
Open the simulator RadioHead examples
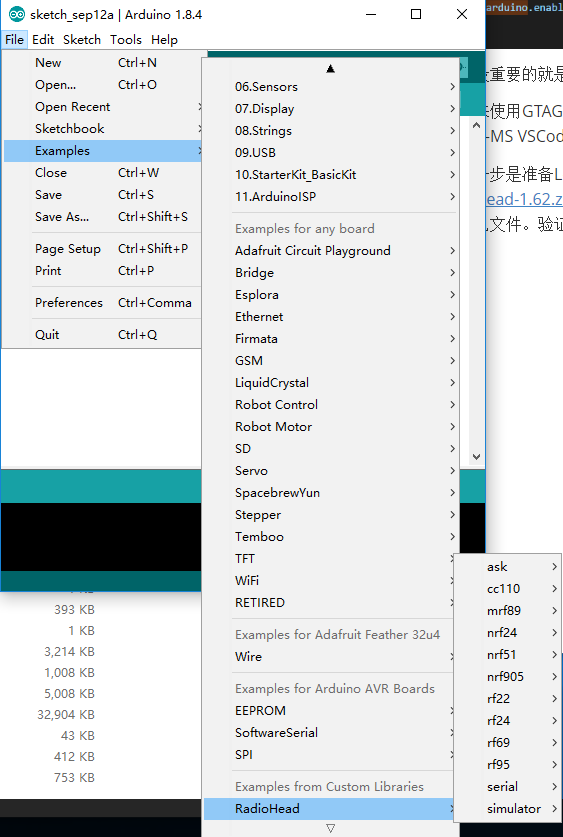coord(508,808)
